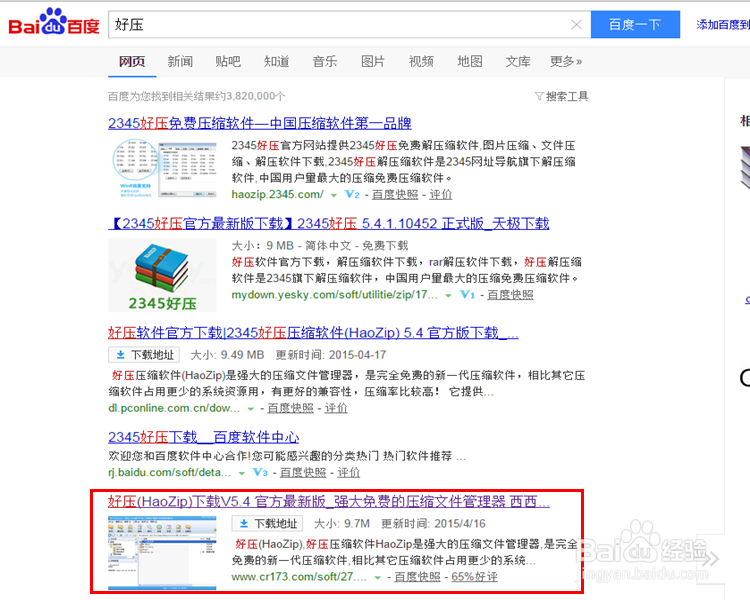Viewport: 750px width, 600px height.
Task: Click the V2 verification icon by haozip.2345.com
Action: click(x=352, y=194)
